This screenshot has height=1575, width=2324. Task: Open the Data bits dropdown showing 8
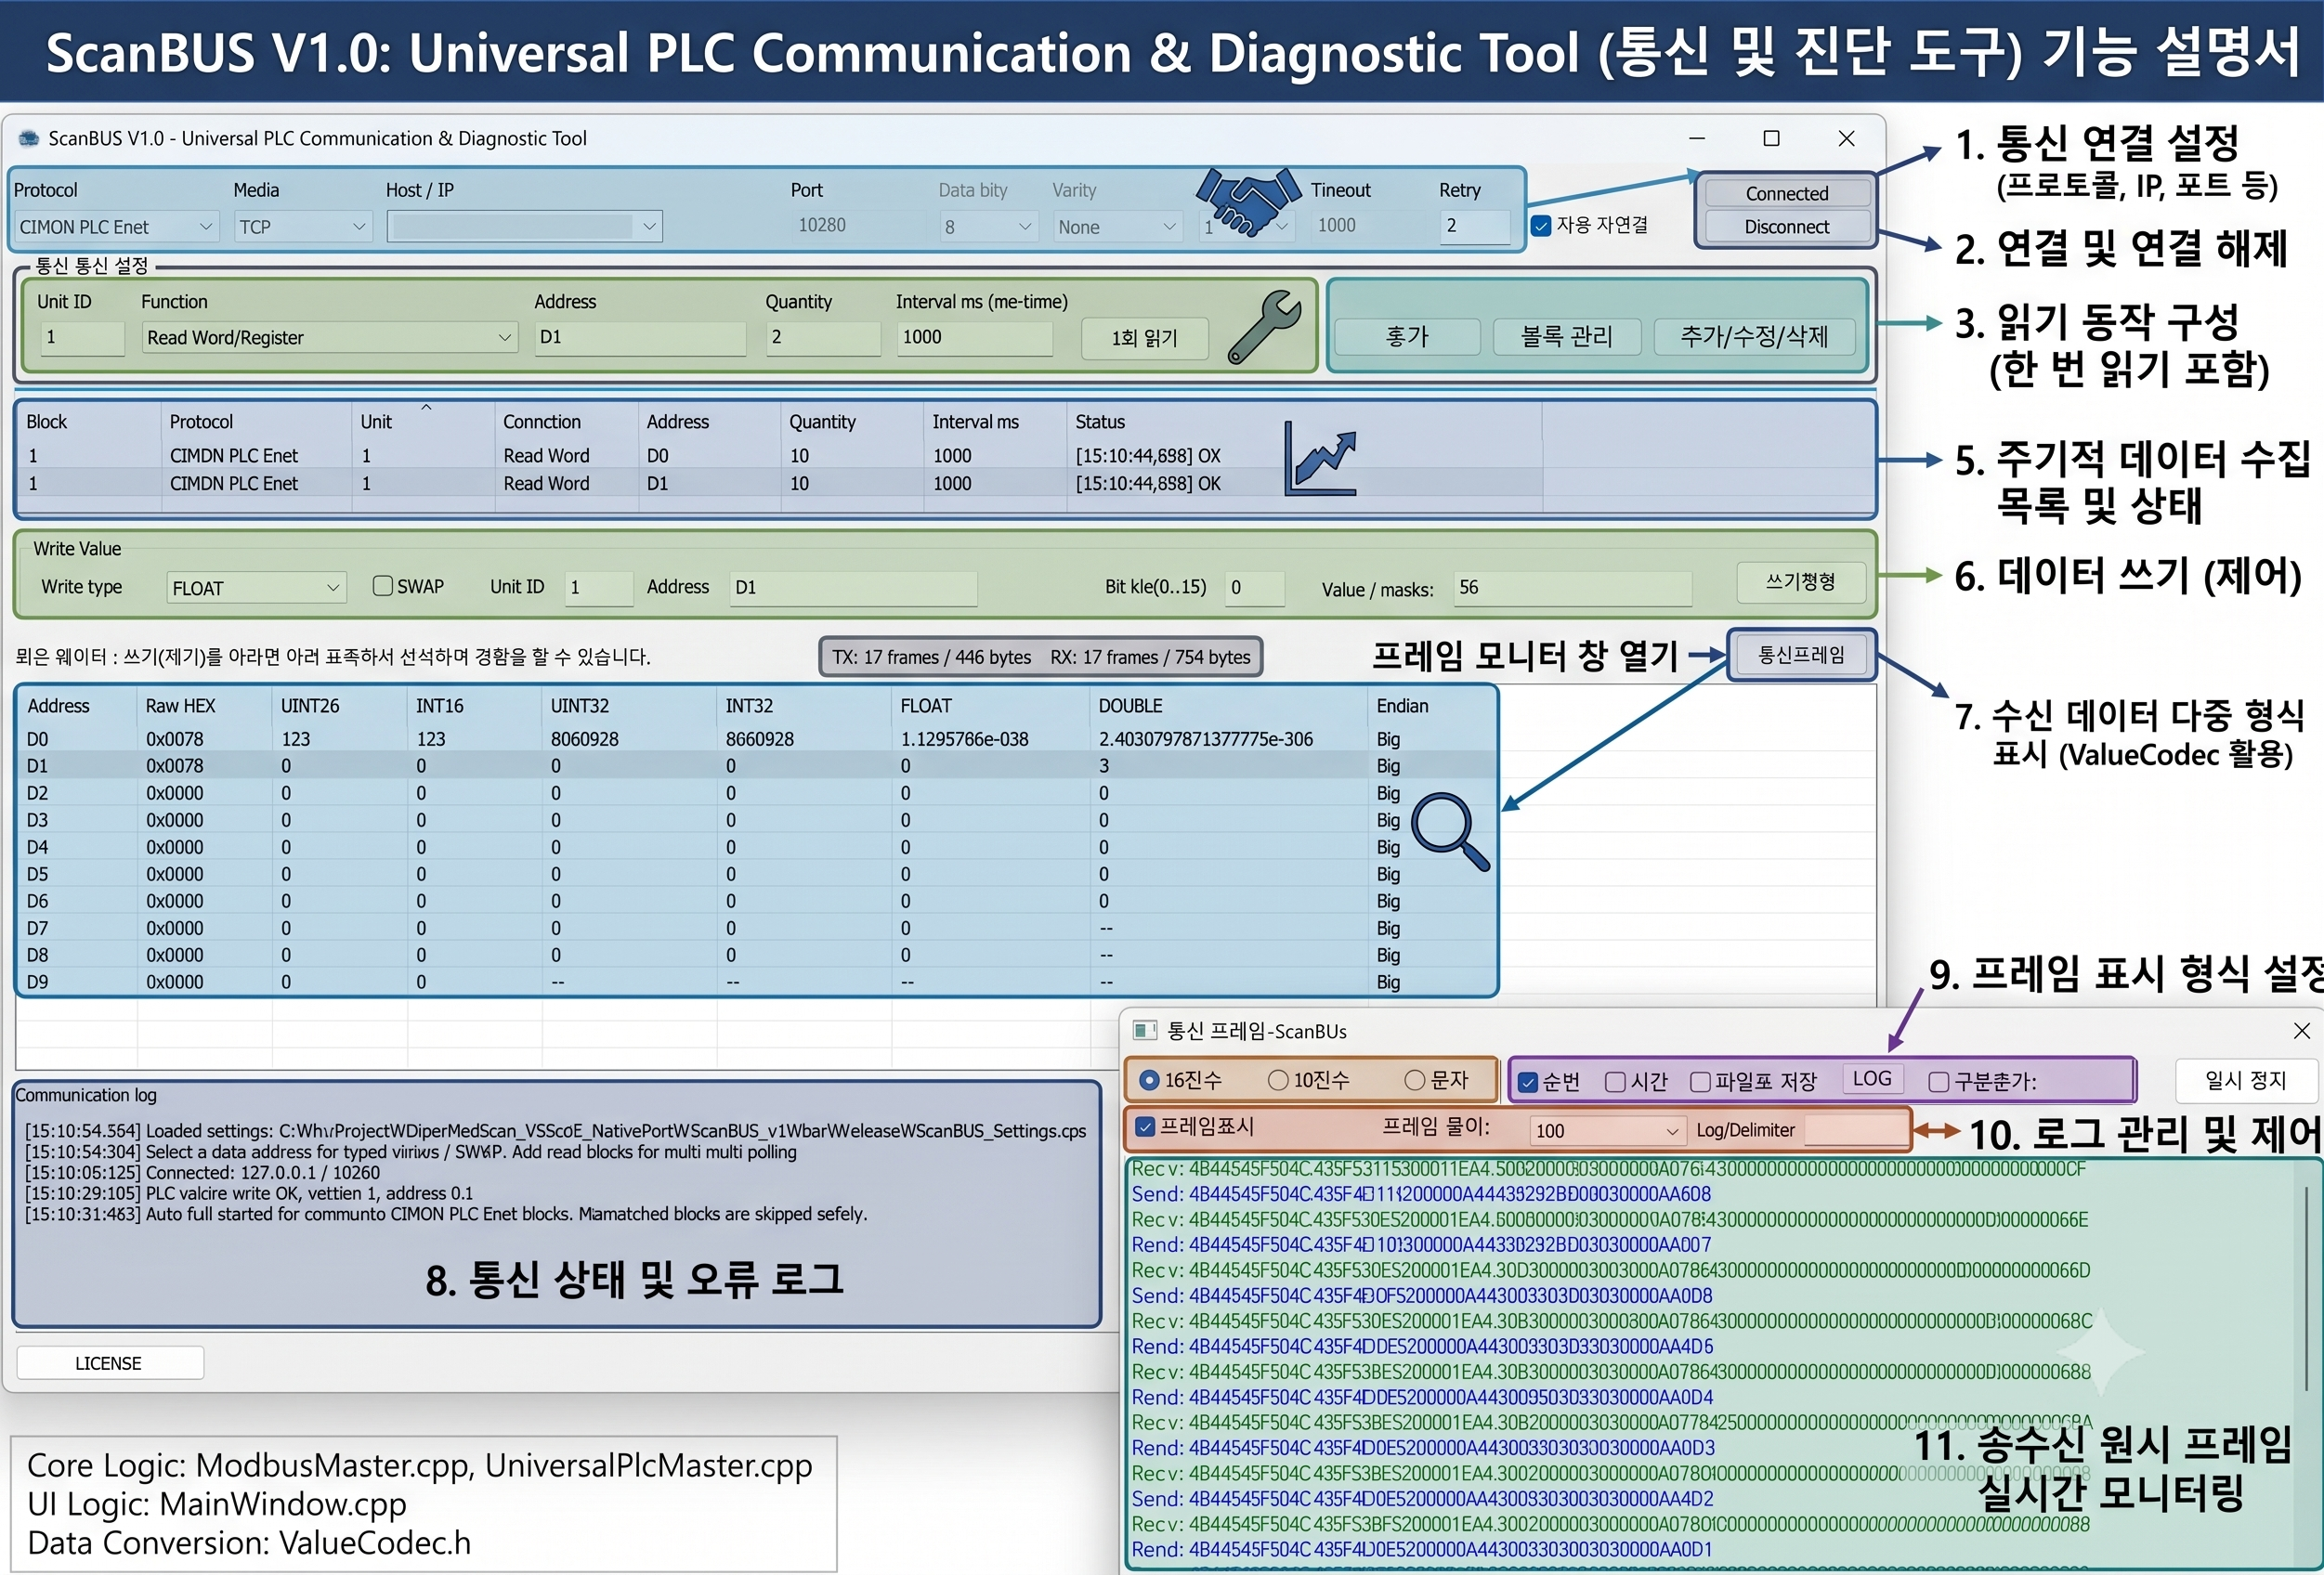988,227
